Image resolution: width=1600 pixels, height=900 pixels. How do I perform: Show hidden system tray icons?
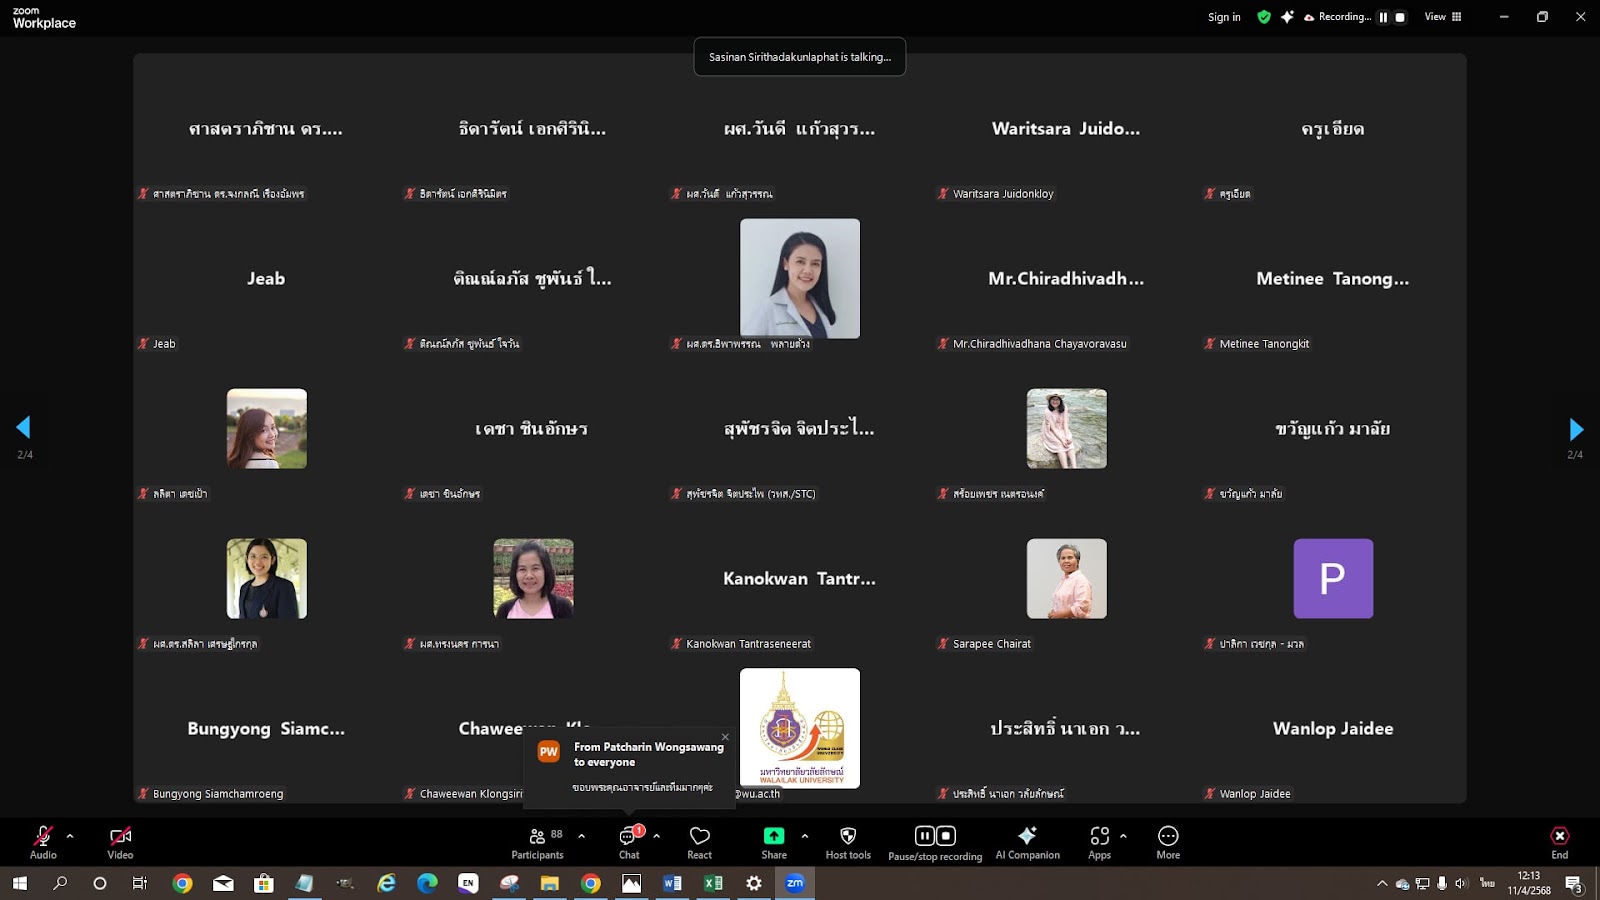(x=1382, y=883)
